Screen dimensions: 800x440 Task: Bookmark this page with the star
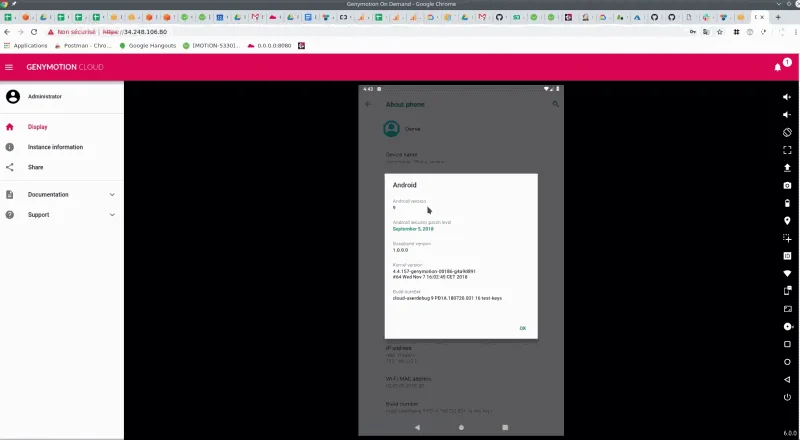coord(719,32)
